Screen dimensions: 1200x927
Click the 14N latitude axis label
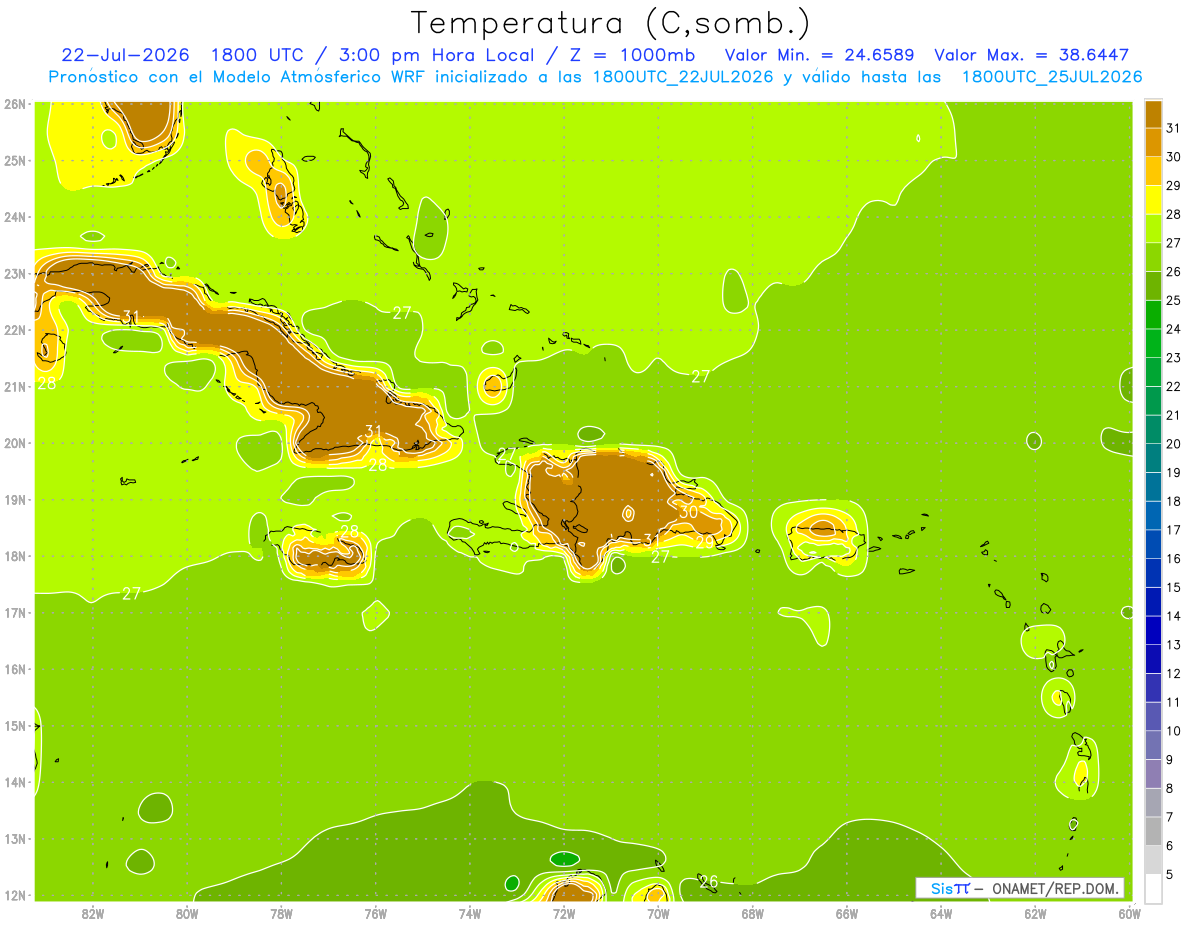pyautogui.click(x=14, y=782)
